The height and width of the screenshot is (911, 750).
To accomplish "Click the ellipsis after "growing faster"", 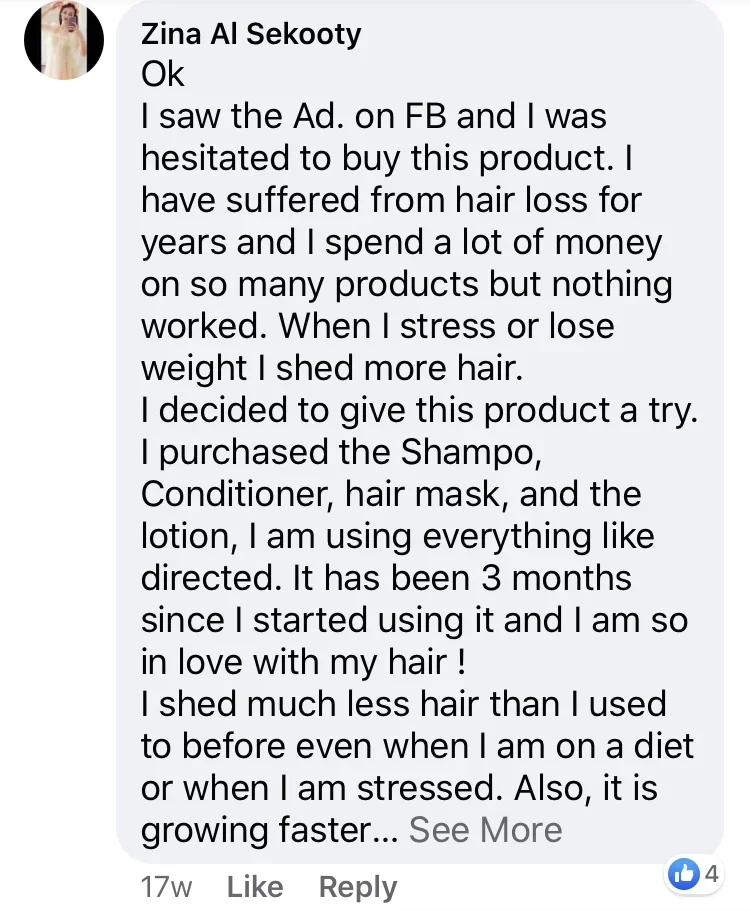I will pyautogui.click(x=389, y=829).
